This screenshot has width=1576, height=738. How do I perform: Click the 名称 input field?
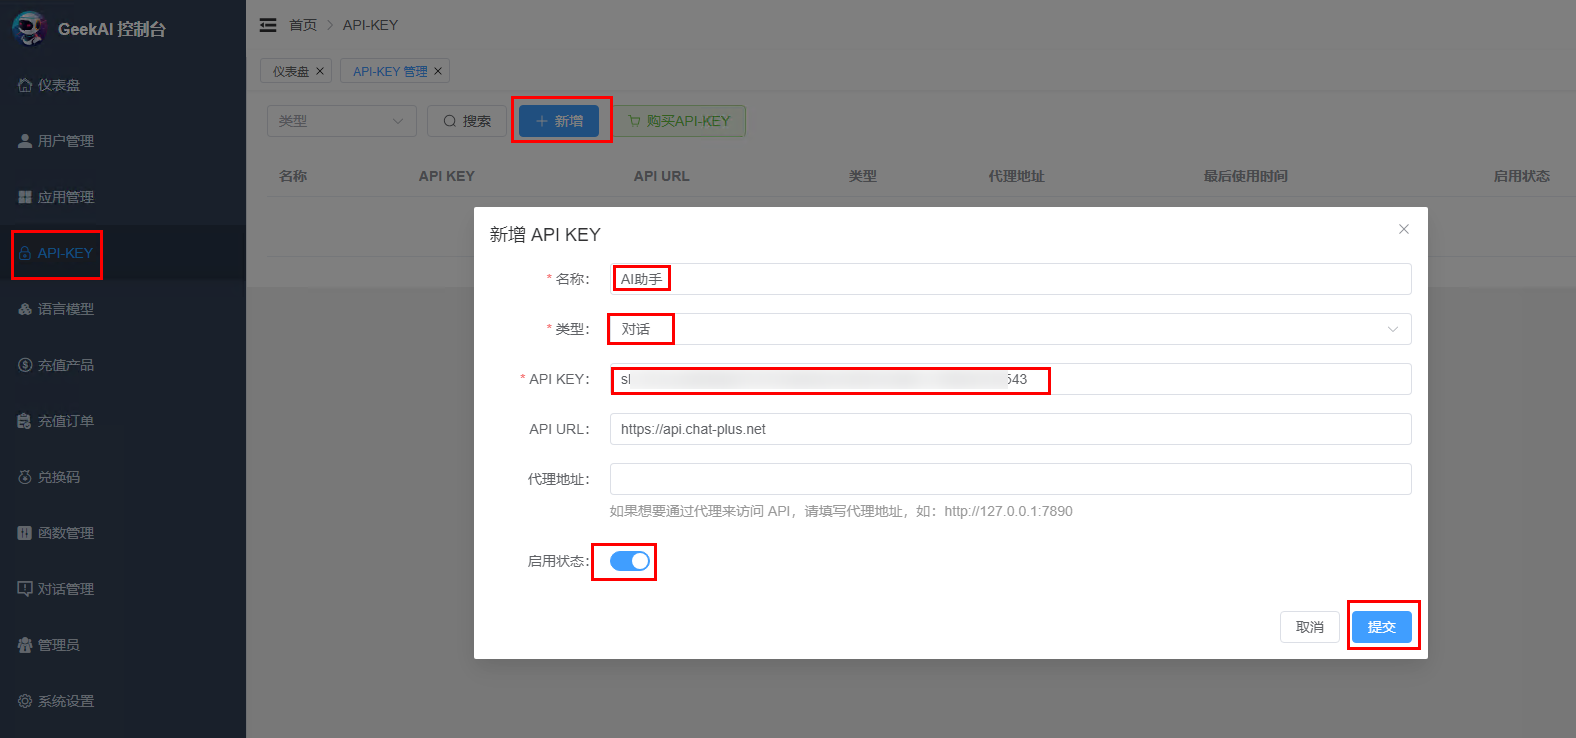1011,279
